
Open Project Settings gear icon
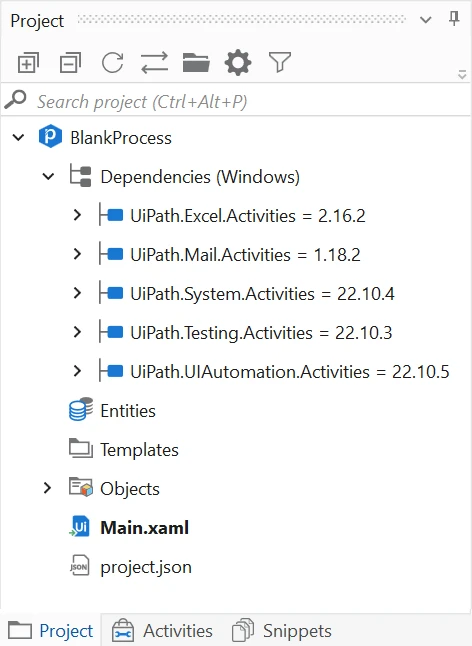pos(238,63)
